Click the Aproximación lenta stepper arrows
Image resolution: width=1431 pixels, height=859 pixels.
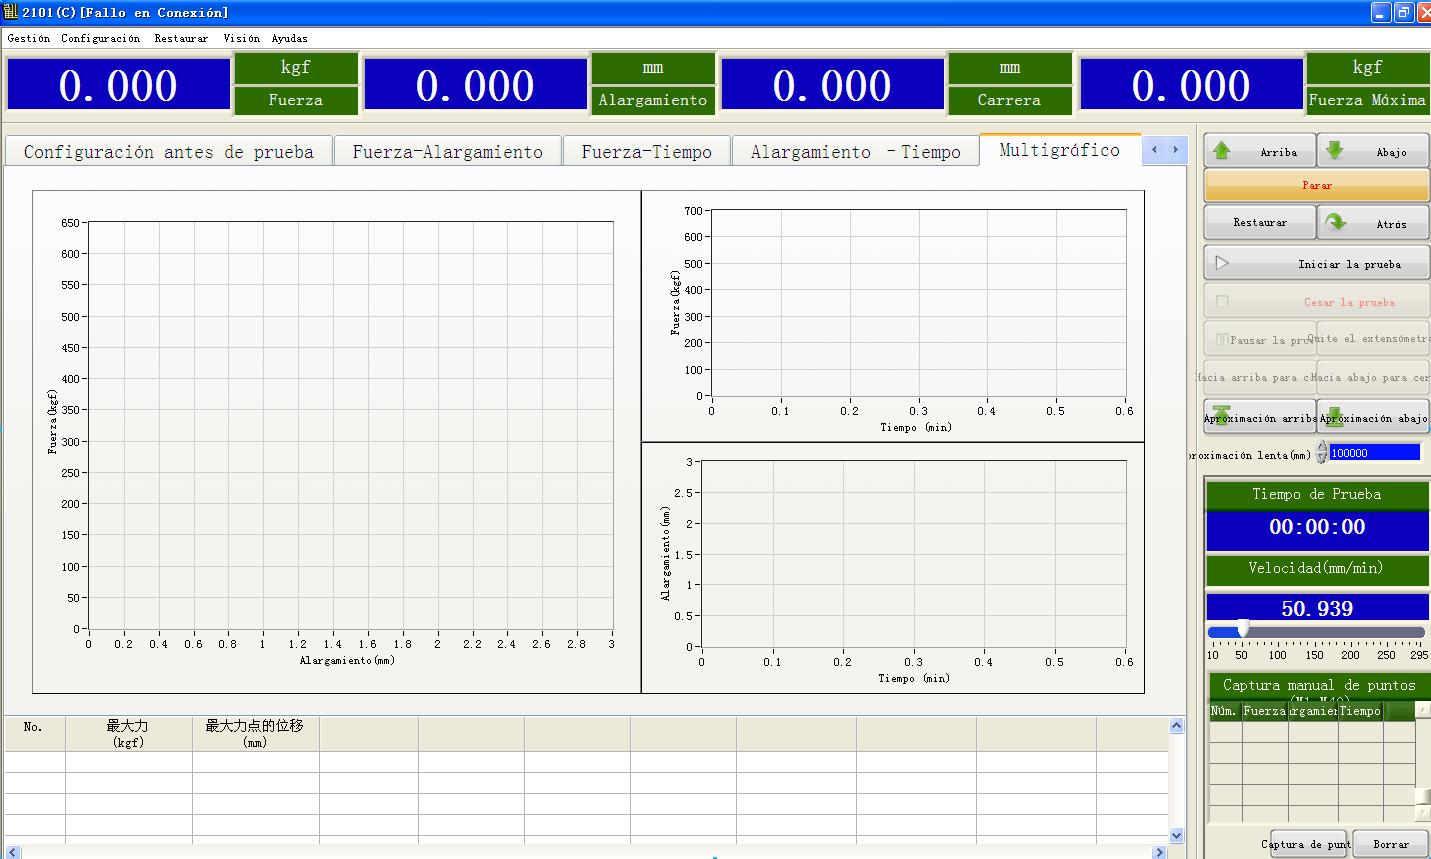click(x=1321, y=453)
